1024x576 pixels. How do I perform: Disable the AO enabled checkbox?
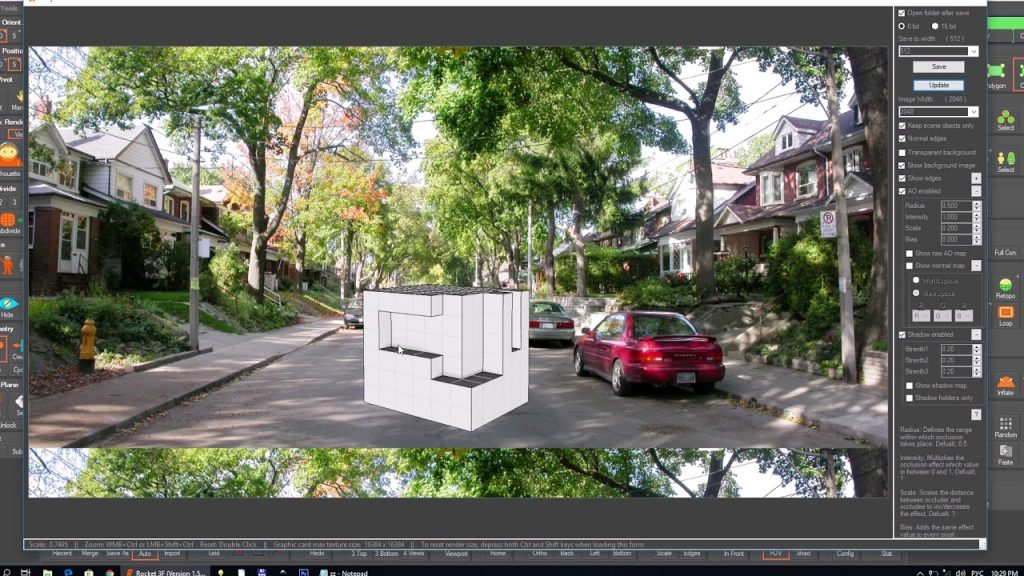(x=903, y=192)
